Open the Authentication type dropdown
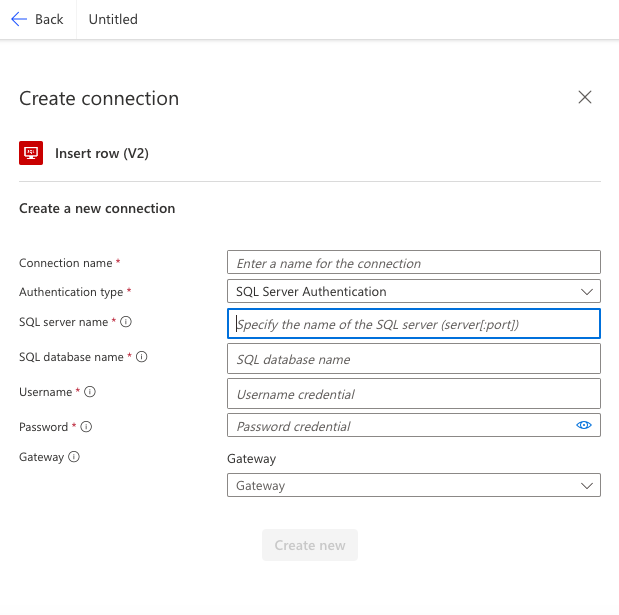This screenshot has height=615, width=619. [414, 291]
